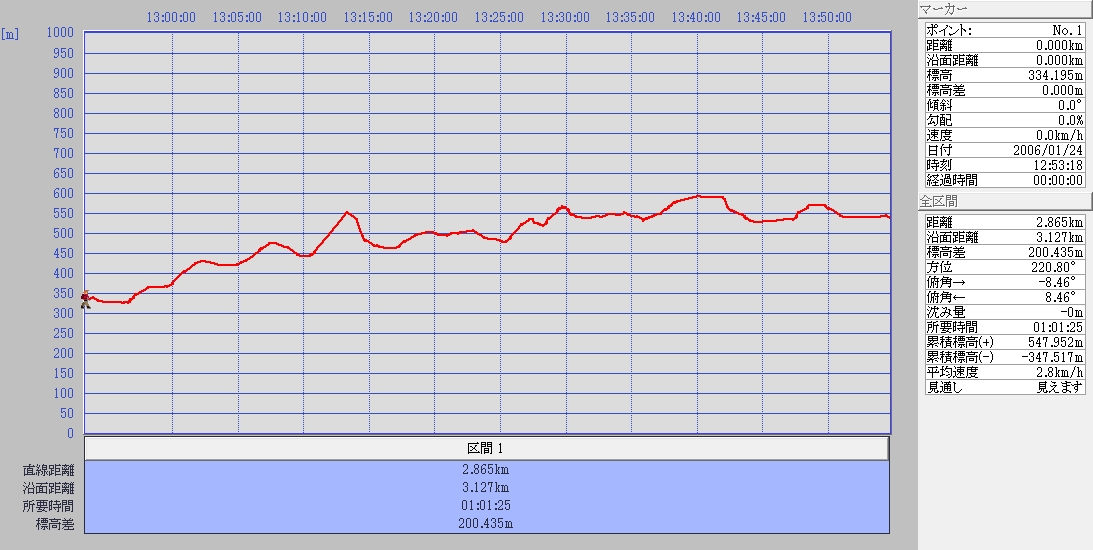Viewport: 1093px width, 550px height.
Task: Click the hiker marker icon at profile start
Action: coord(86,300)
